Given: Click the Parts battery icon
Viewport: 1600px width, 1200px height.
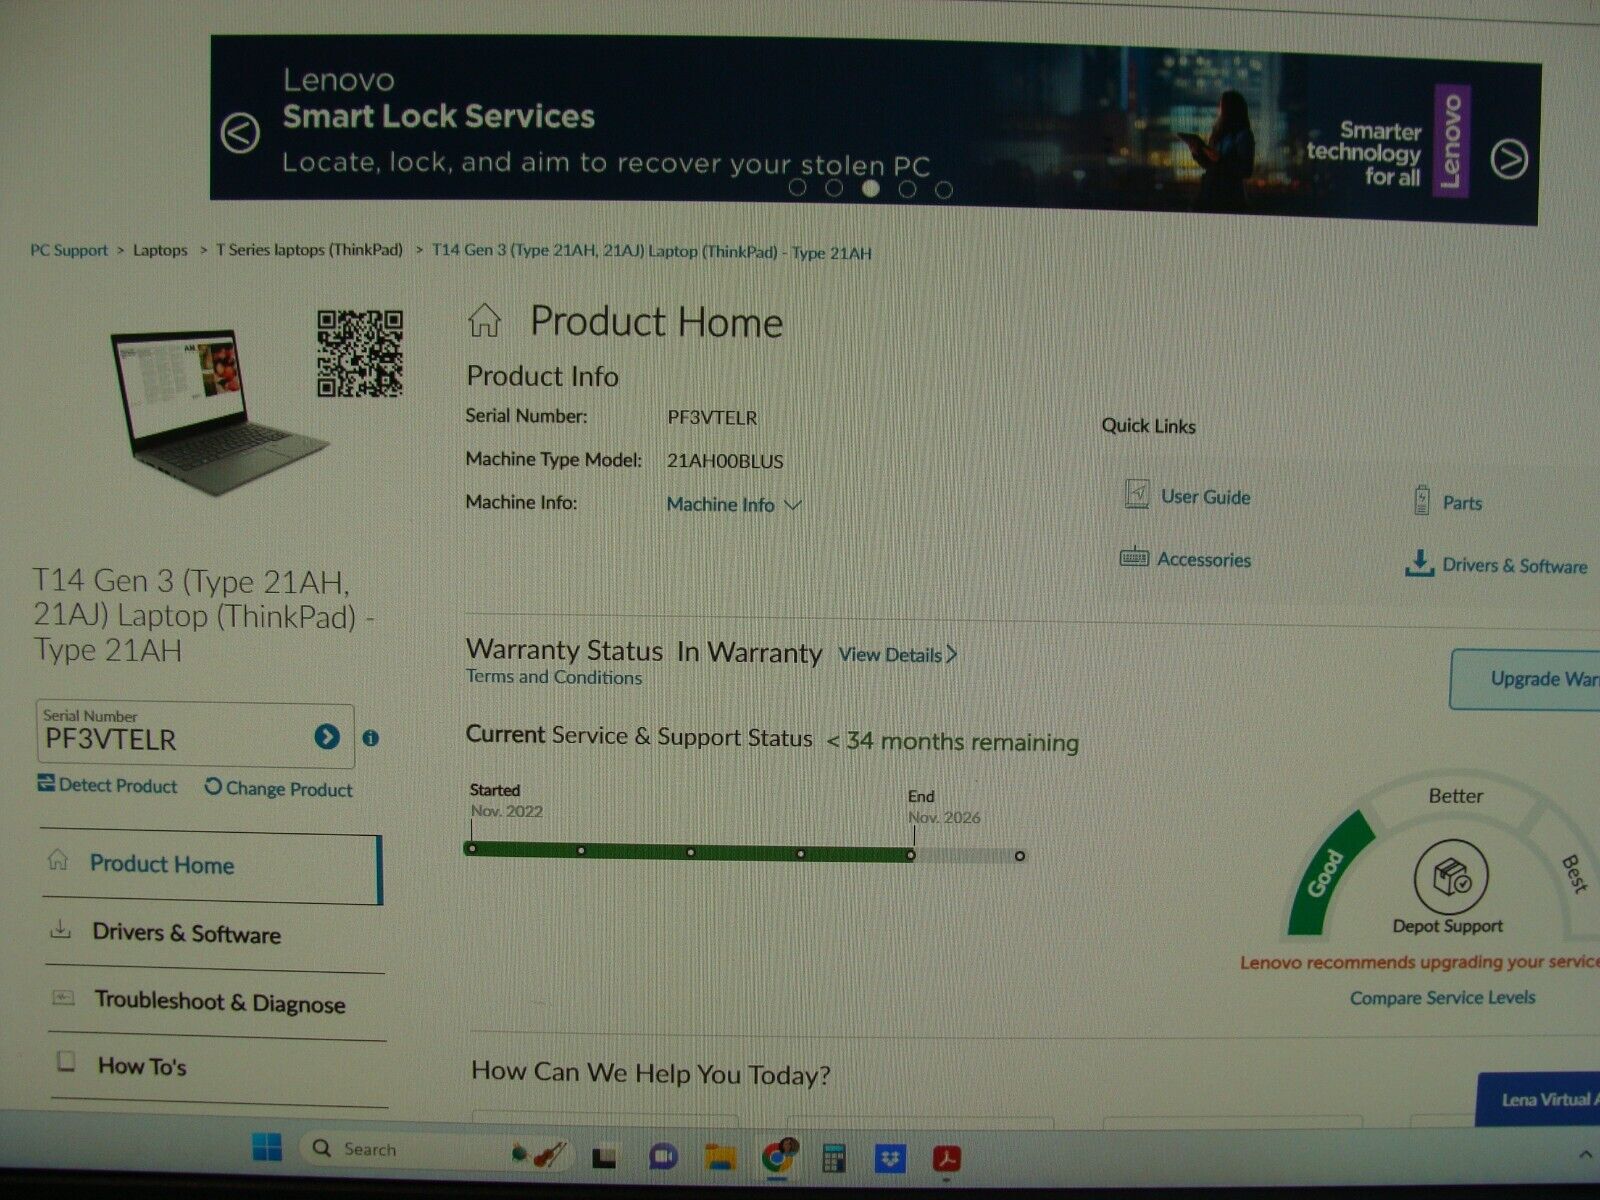Looking at the screenshot, I should 1422,500.
